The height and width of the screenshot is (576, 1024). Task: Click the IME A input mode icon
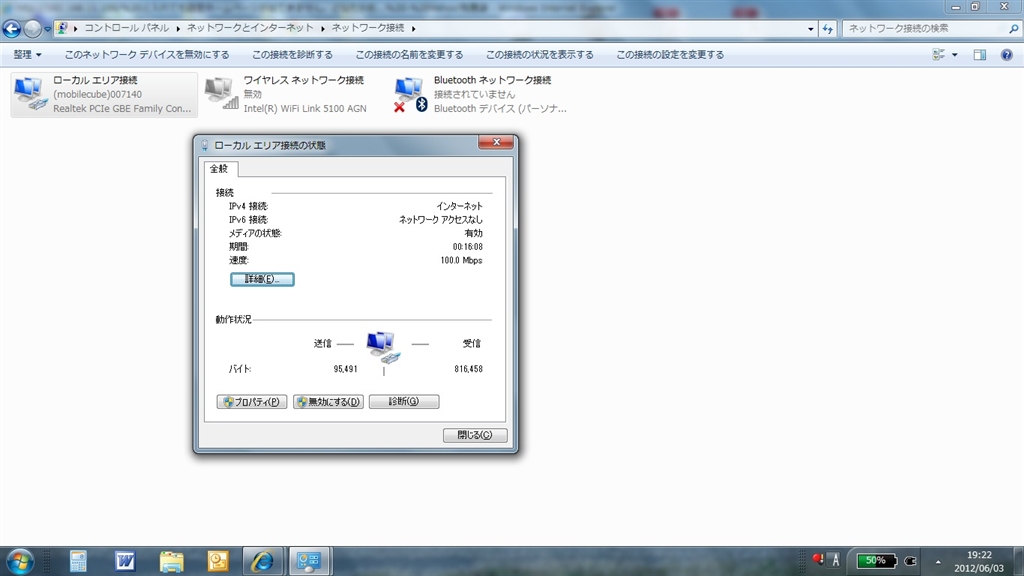pos(835,560)
